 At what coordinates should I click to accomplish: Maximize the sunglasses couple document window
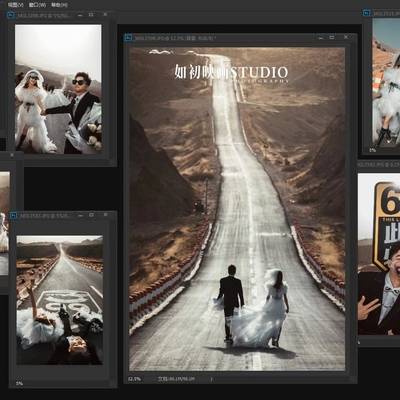click(91, 15)
